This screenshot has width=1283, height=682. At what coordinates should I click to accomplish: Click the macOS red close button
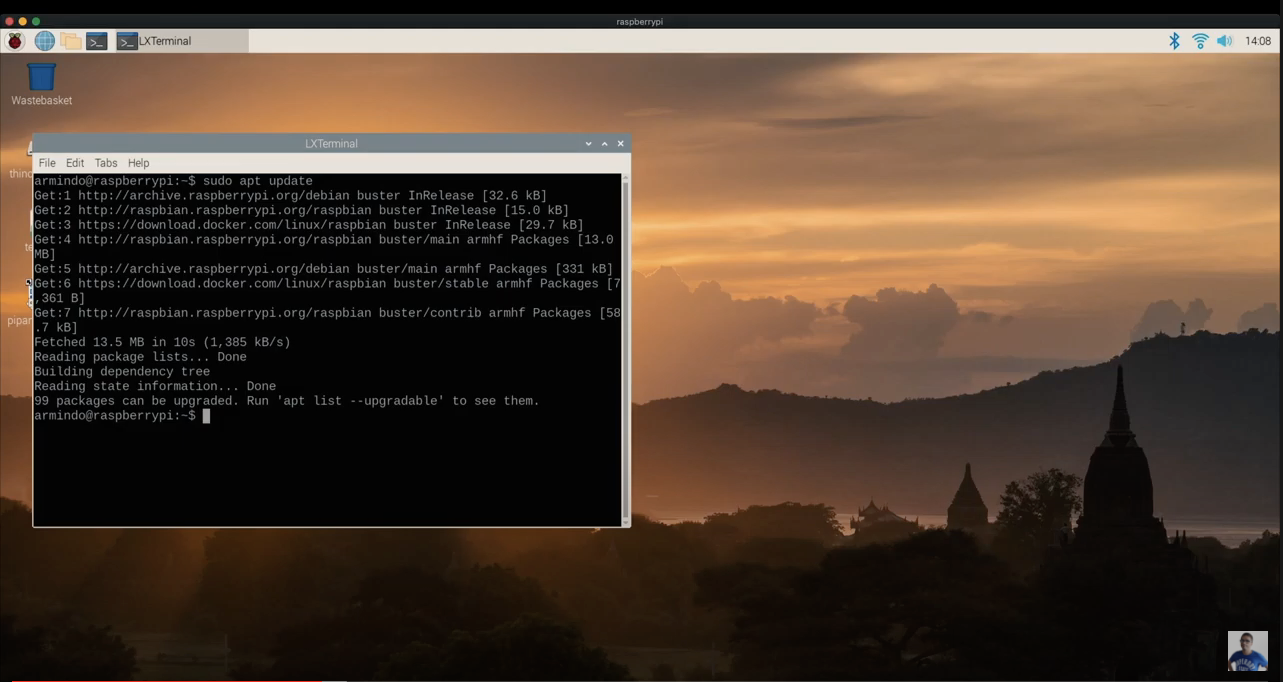(x=9, y=21)
